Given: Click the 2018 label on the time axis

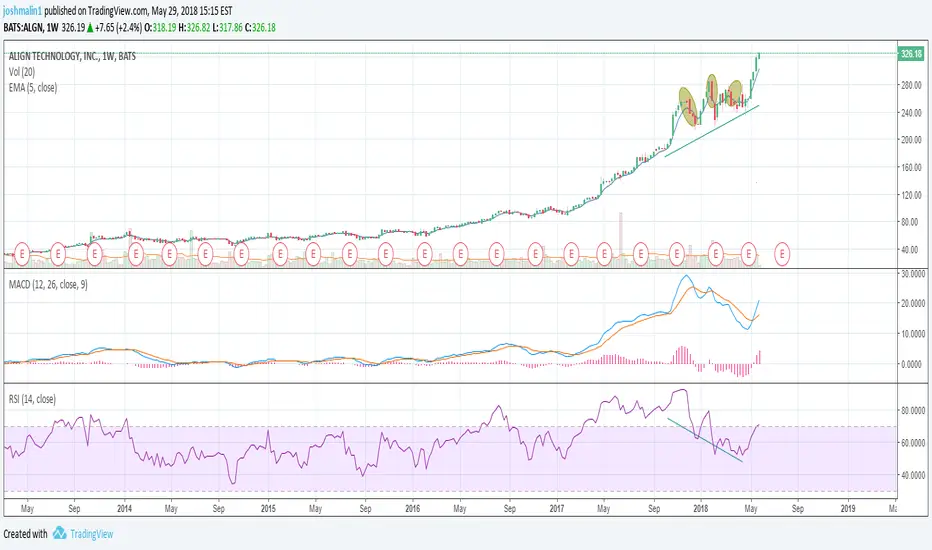Looking at the screenshot, I should tap(701, 508).
